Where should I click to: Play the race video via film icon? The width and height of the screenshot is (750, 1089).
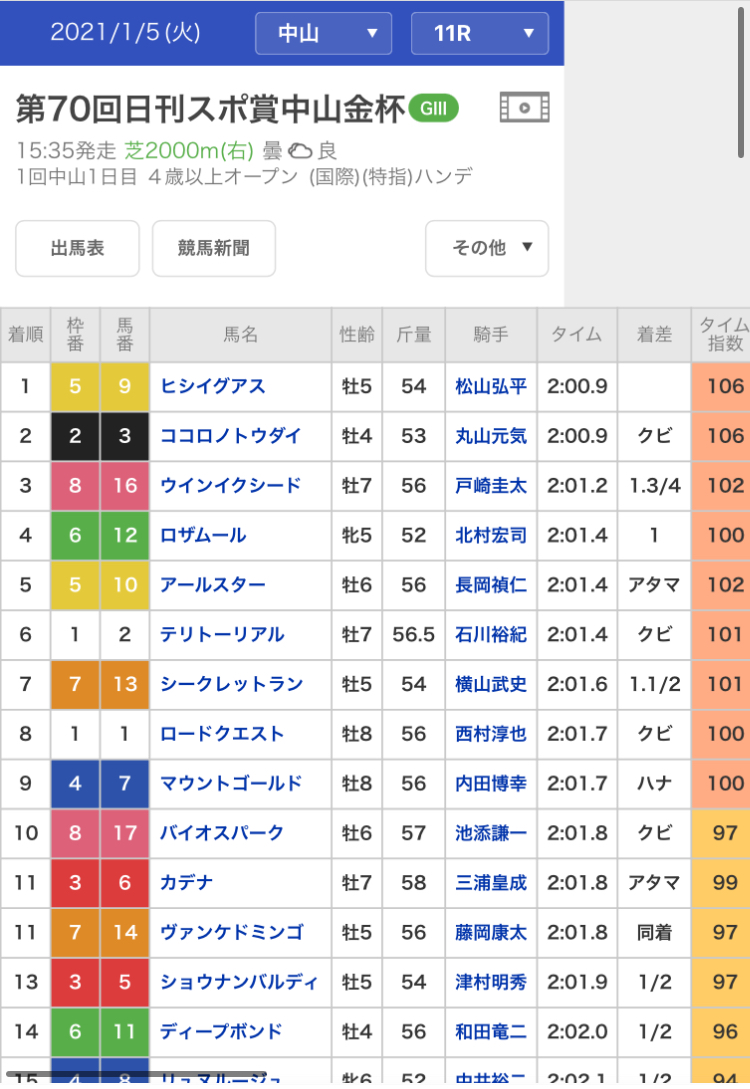(x=524, y=107)
